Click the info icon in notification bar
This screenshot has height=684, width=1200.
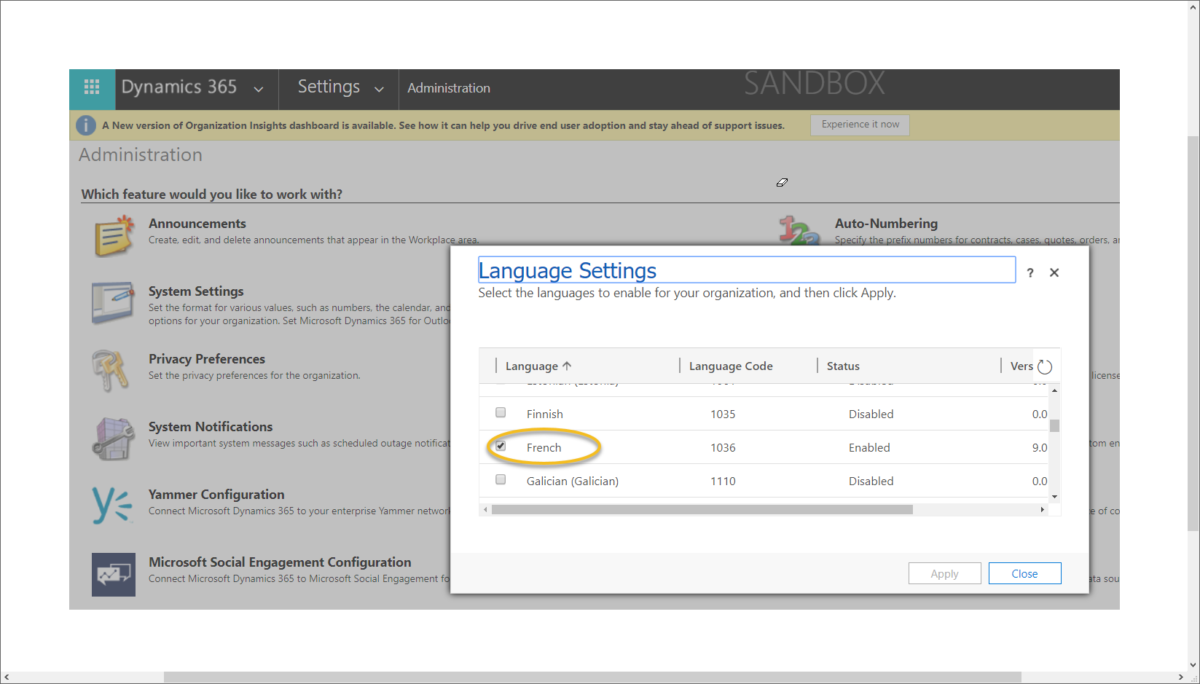[87, 125]
